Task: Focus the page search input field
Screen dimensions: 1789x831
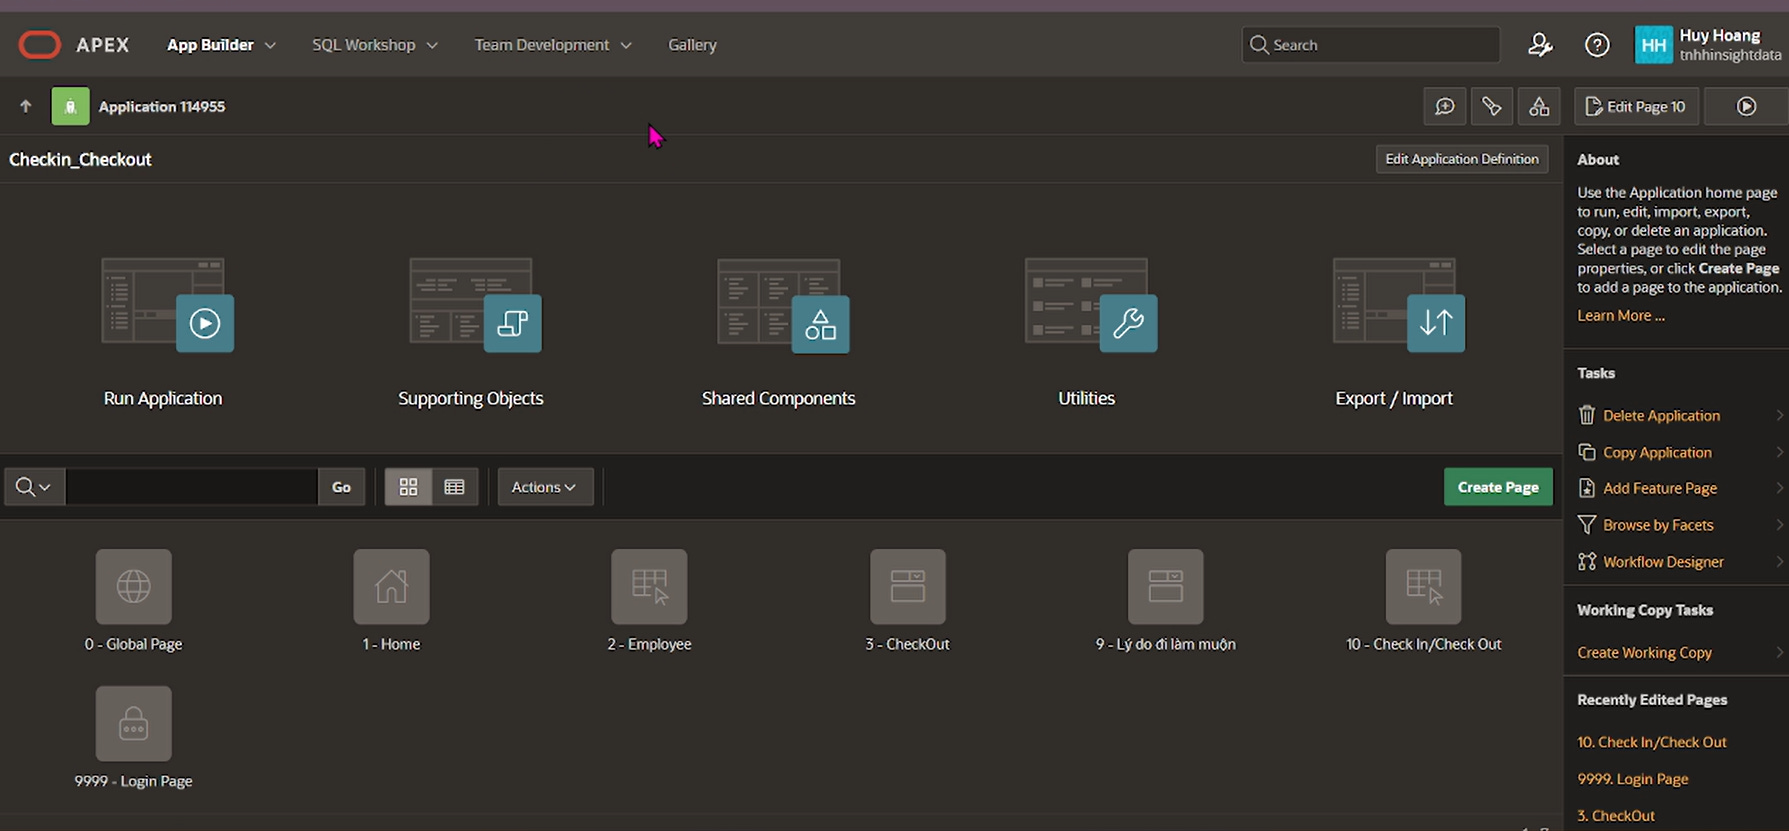Action: (x=191, y=487)
